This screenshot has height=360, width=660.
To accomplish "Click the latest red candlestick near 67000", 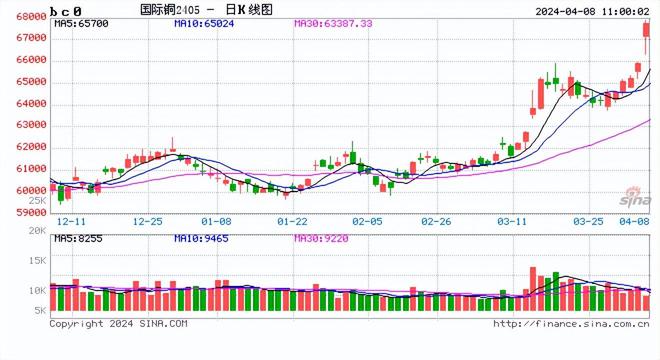I will coord(646,31).
